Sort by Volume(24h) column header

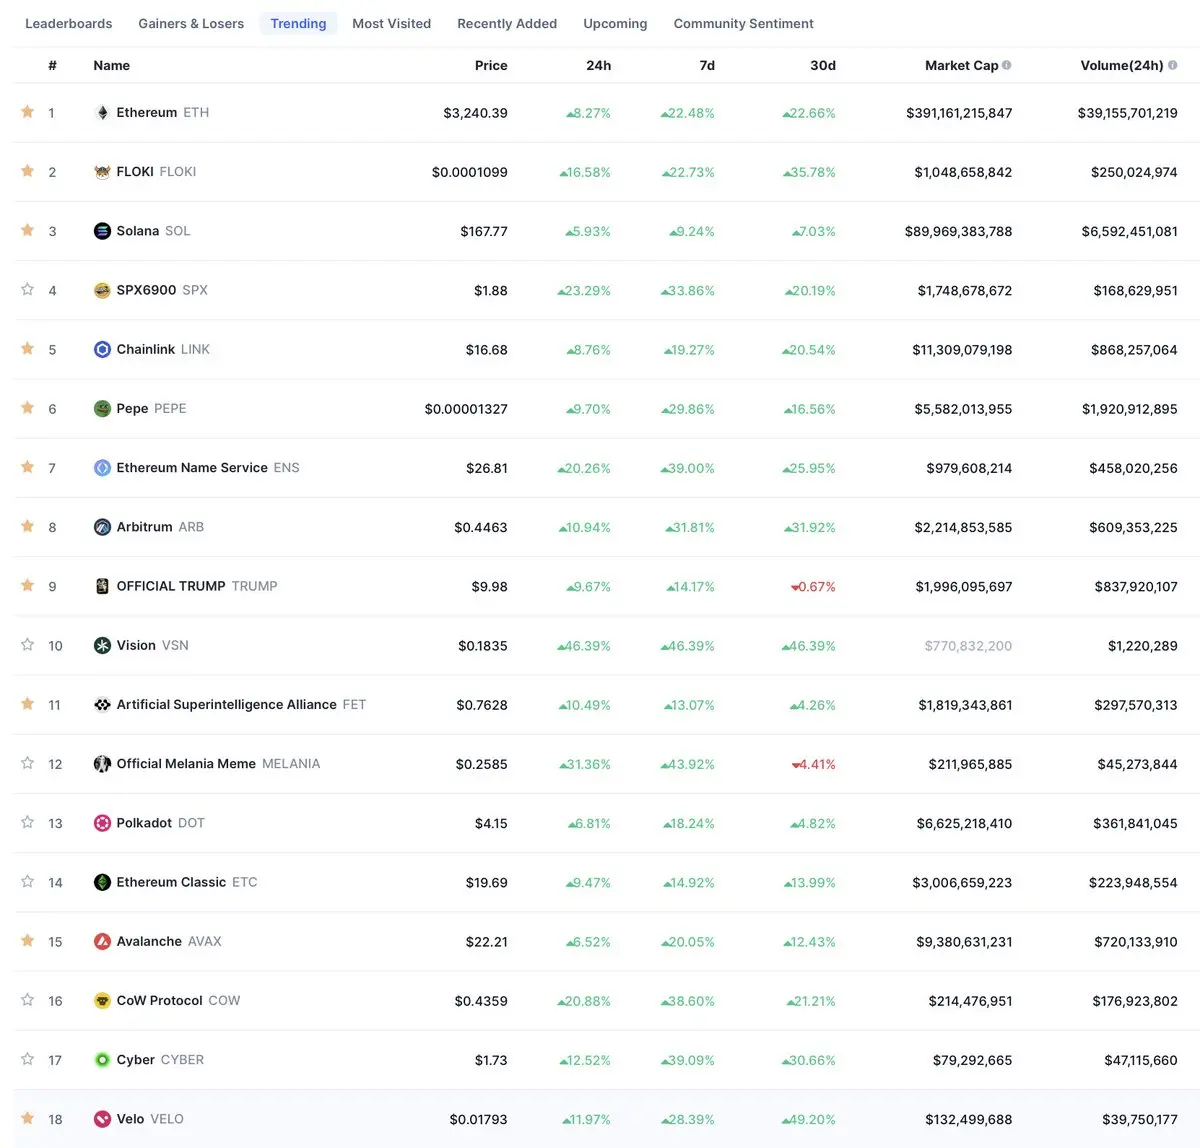1122,65
